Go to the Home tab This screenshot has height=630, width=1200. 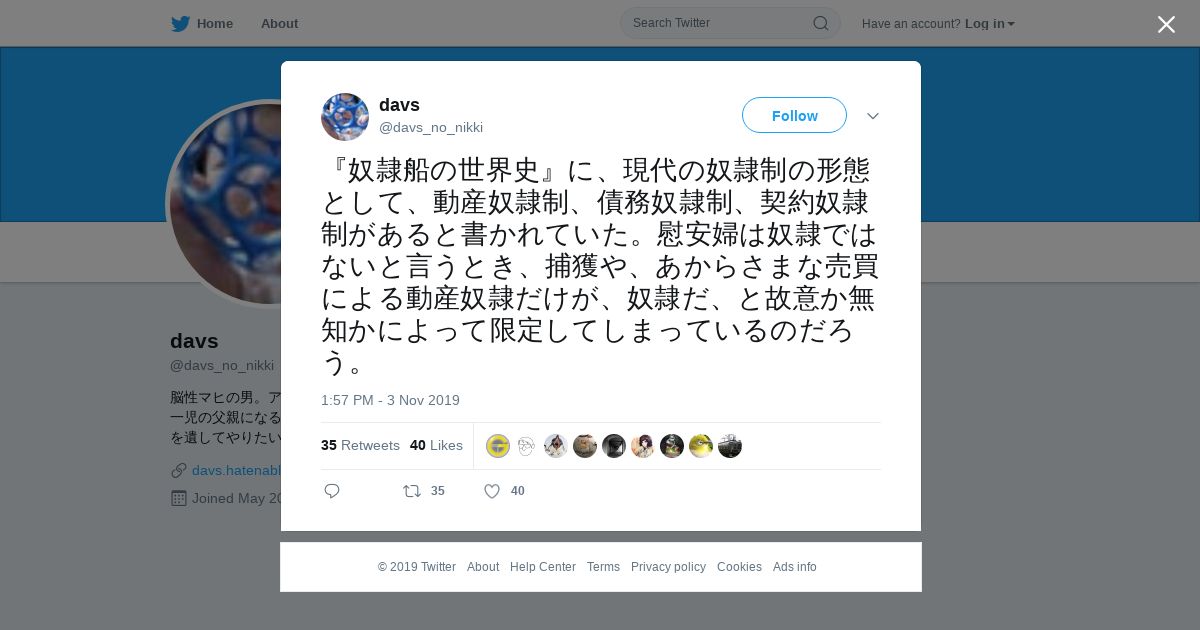click(x=214, y=23)
